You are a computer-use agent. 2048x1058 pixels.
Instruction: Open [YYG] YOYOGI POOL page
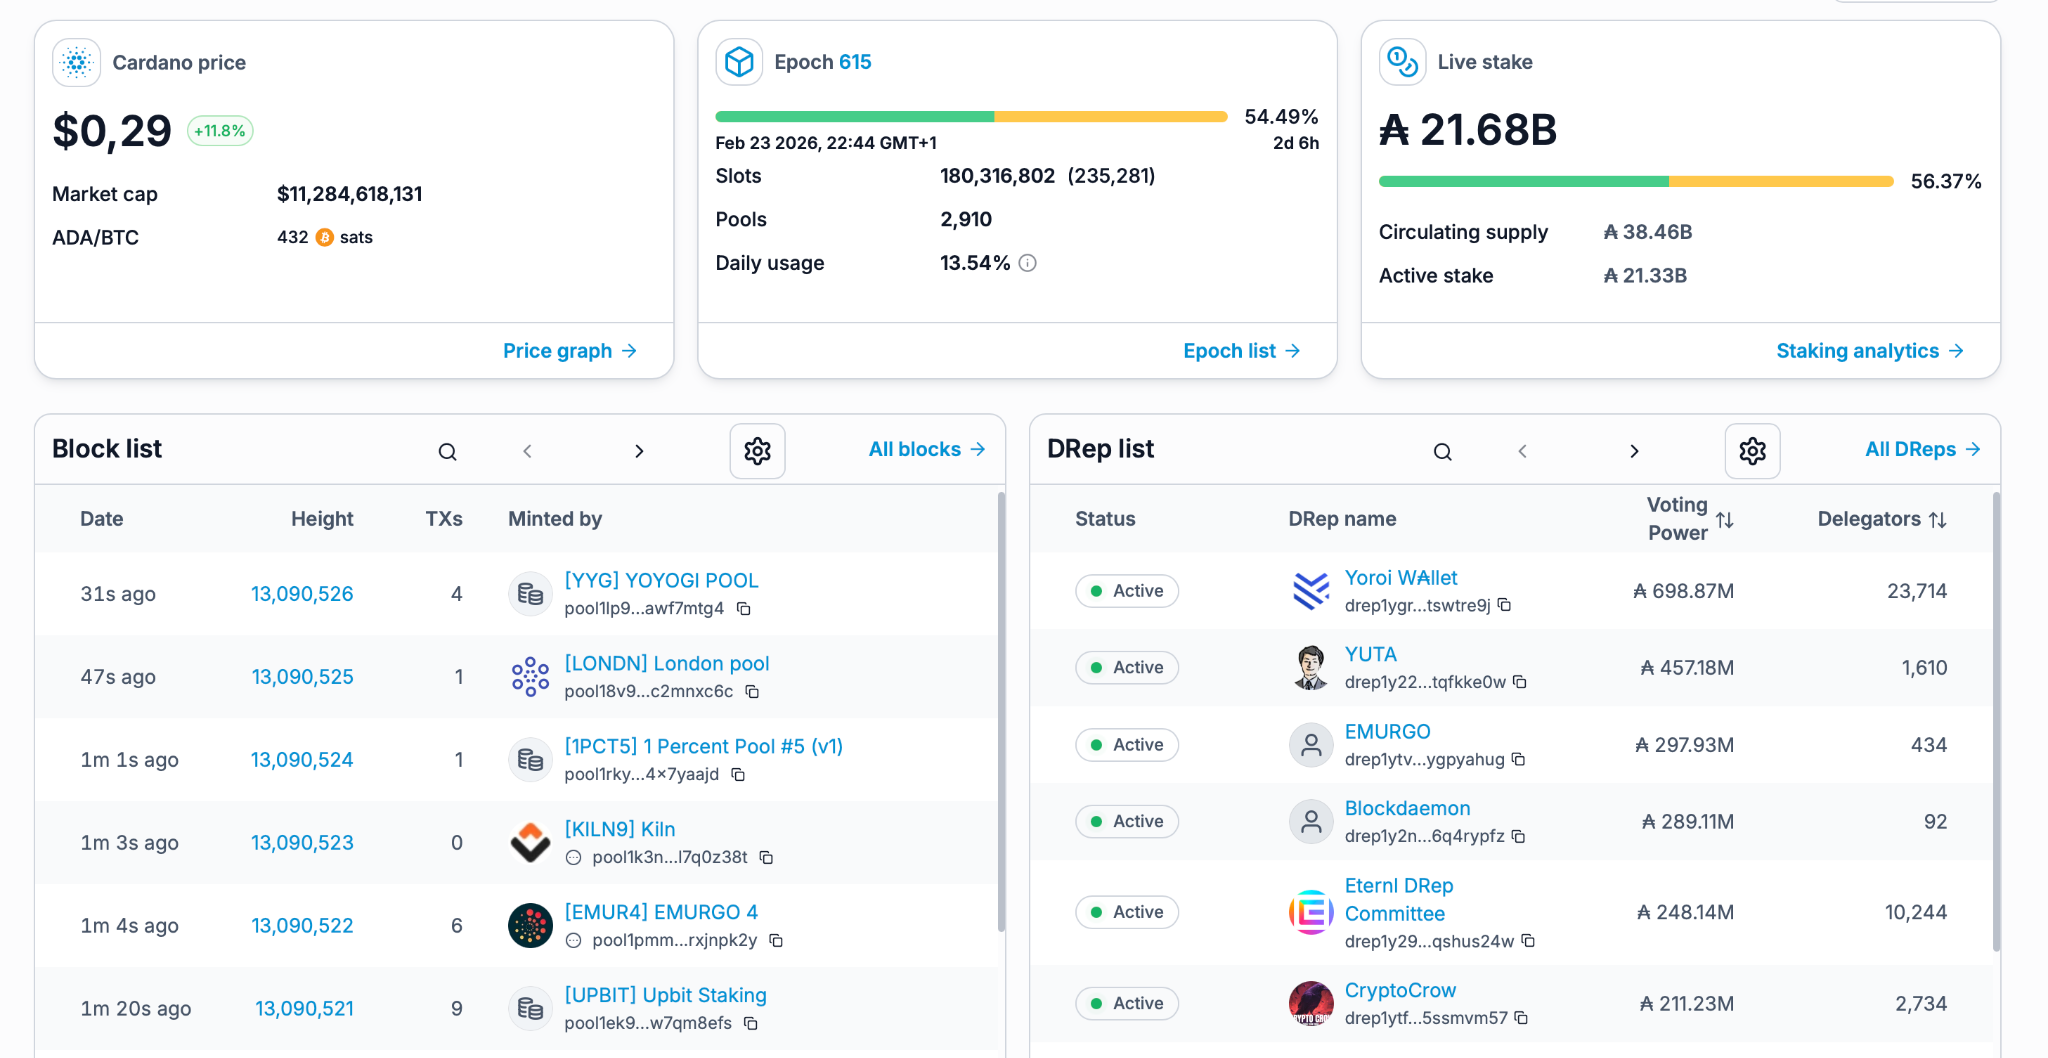click(661, 581)
